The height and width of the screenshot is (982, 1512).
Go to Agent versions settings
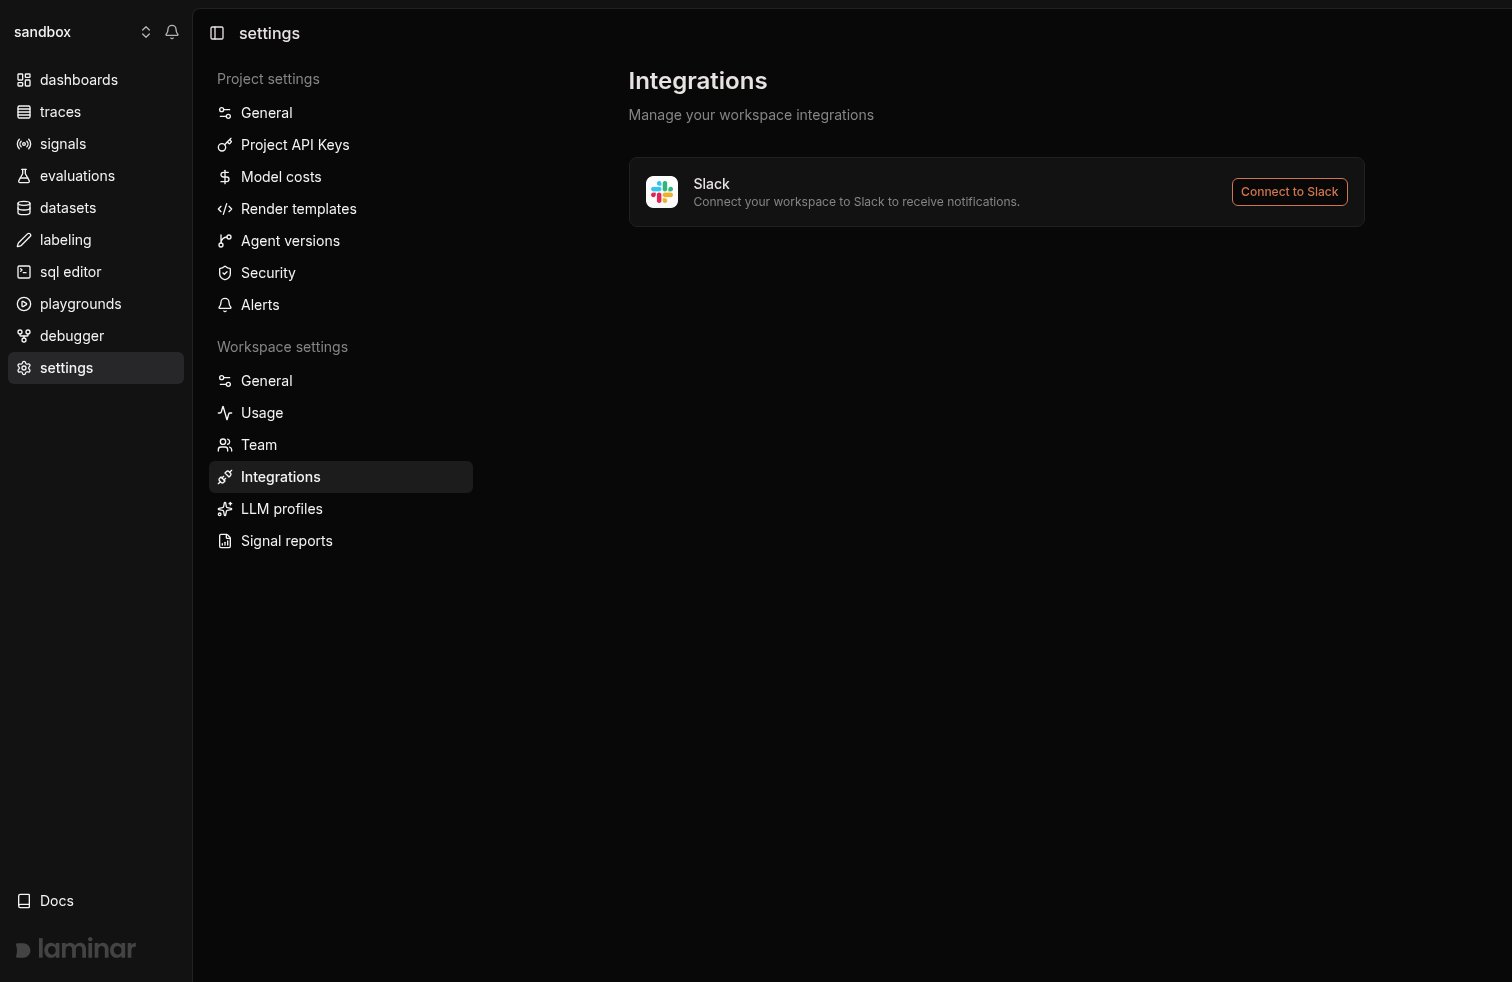point(341,241)
